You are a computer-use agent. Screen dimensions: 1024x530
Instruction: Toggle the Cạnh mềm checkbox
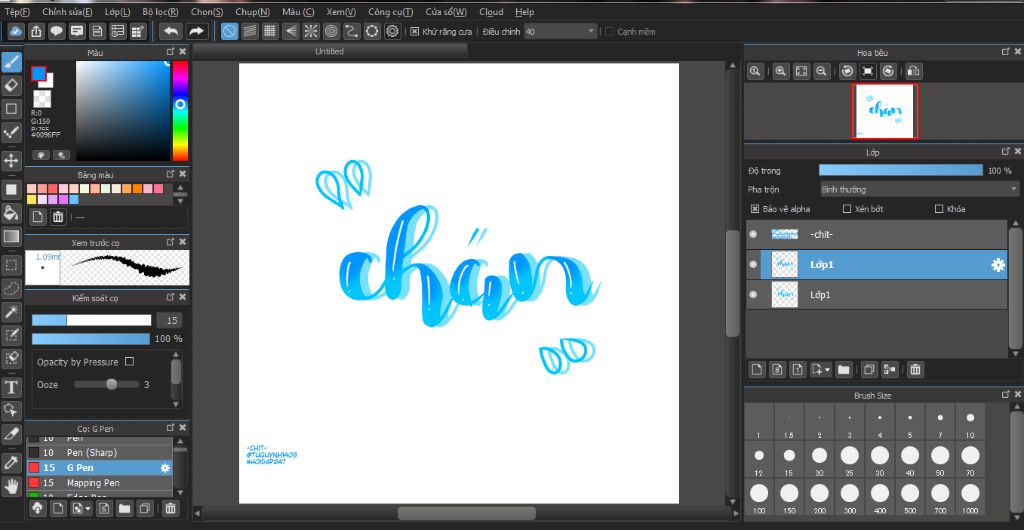(x=609, y=31)
